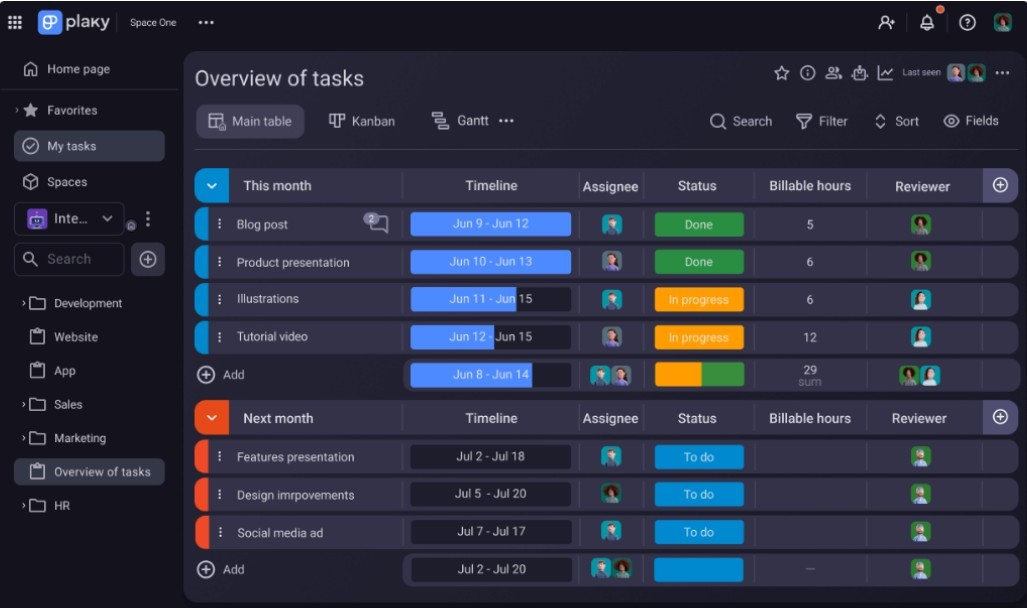Image resolution: width=1027 pixels, height=608 pixels.
Task: Open board members via people icon
Action: 832,73
